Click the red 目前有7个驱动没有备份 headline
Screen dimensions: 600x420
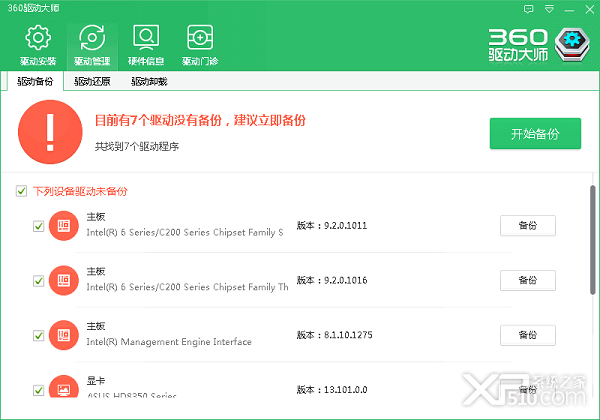pos(200,120)
